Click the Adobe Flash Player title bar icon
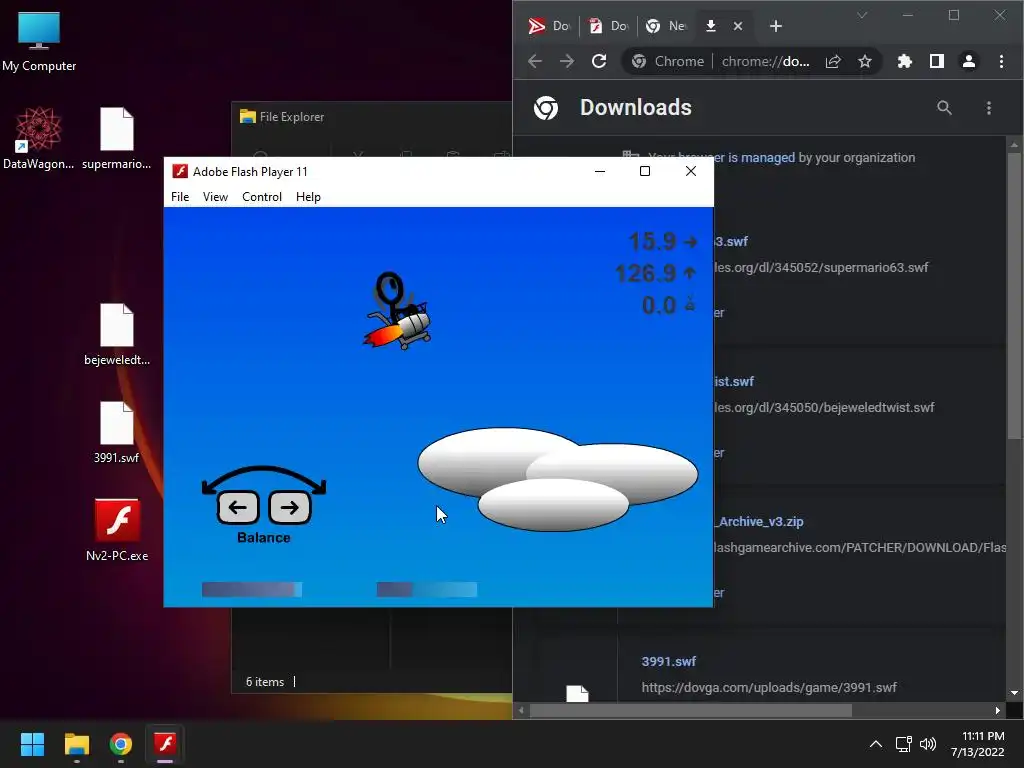The image size is (1024, 768). pyautogui.click(x=180, y=171)
